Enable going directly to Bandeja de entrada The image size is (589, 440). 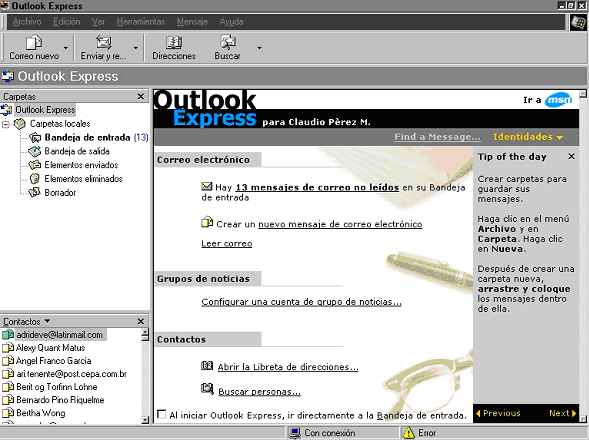point(162,414)
